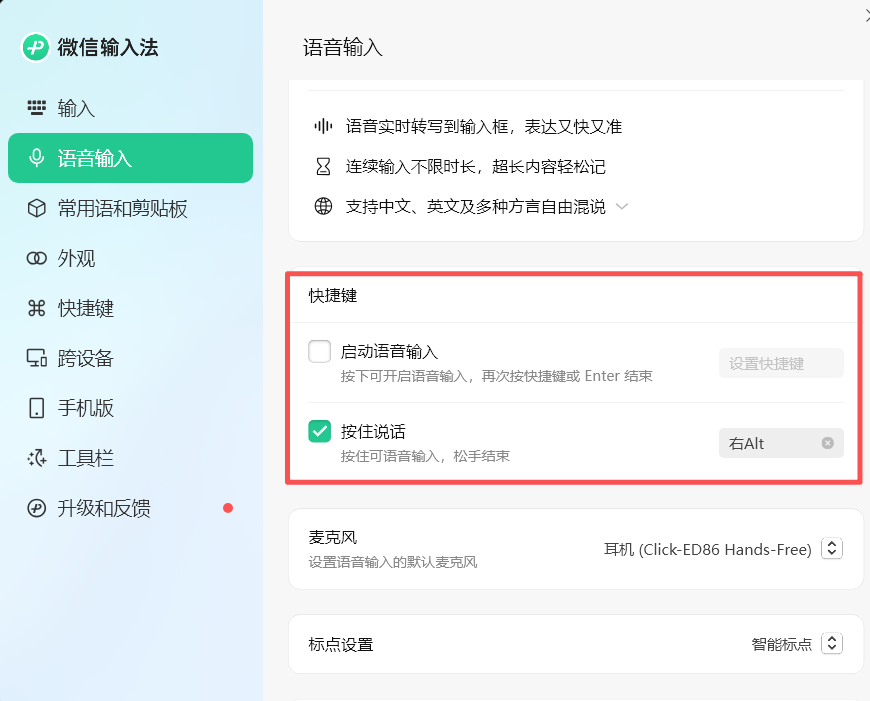
Task: Open the 标点设置 智能标点 dropdown arrows
Action: (x=832, y=644)
